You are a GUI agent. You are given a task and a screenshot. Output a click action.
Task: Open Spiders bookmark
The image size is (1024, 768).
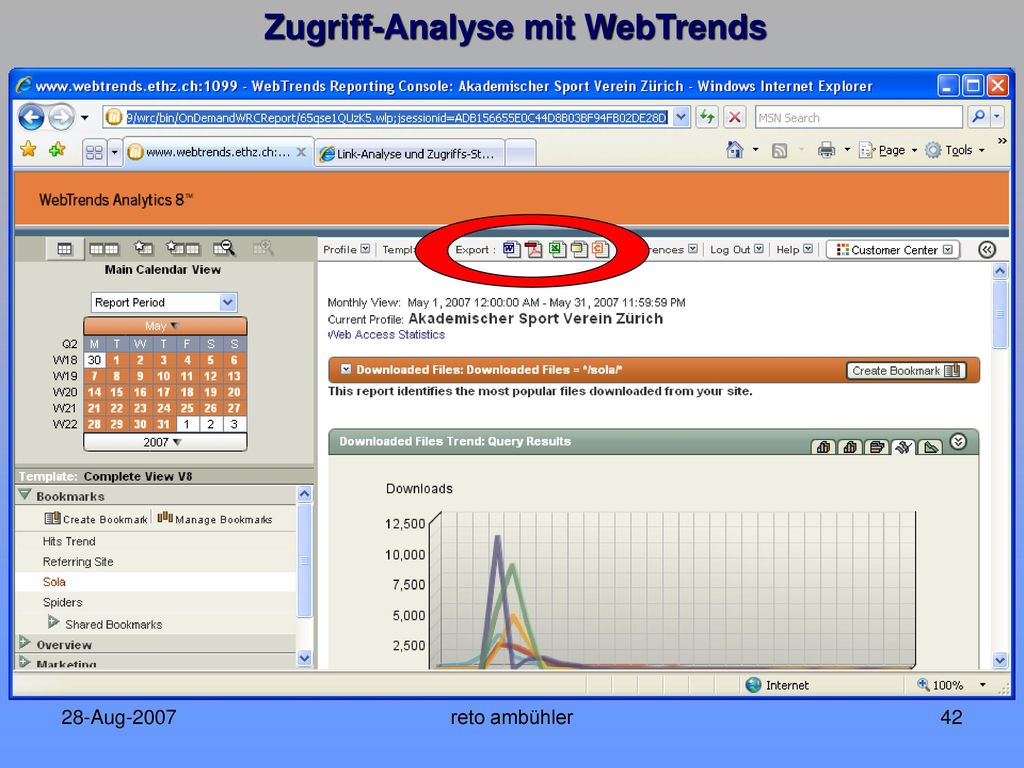[63, 602]
